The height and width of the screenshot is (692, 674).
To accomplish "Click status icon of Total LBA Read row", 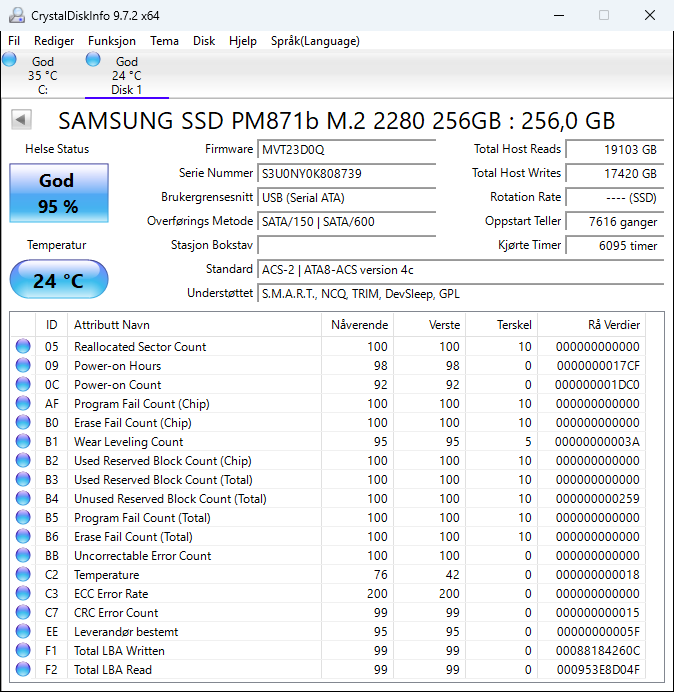I will tap(23, 669).
